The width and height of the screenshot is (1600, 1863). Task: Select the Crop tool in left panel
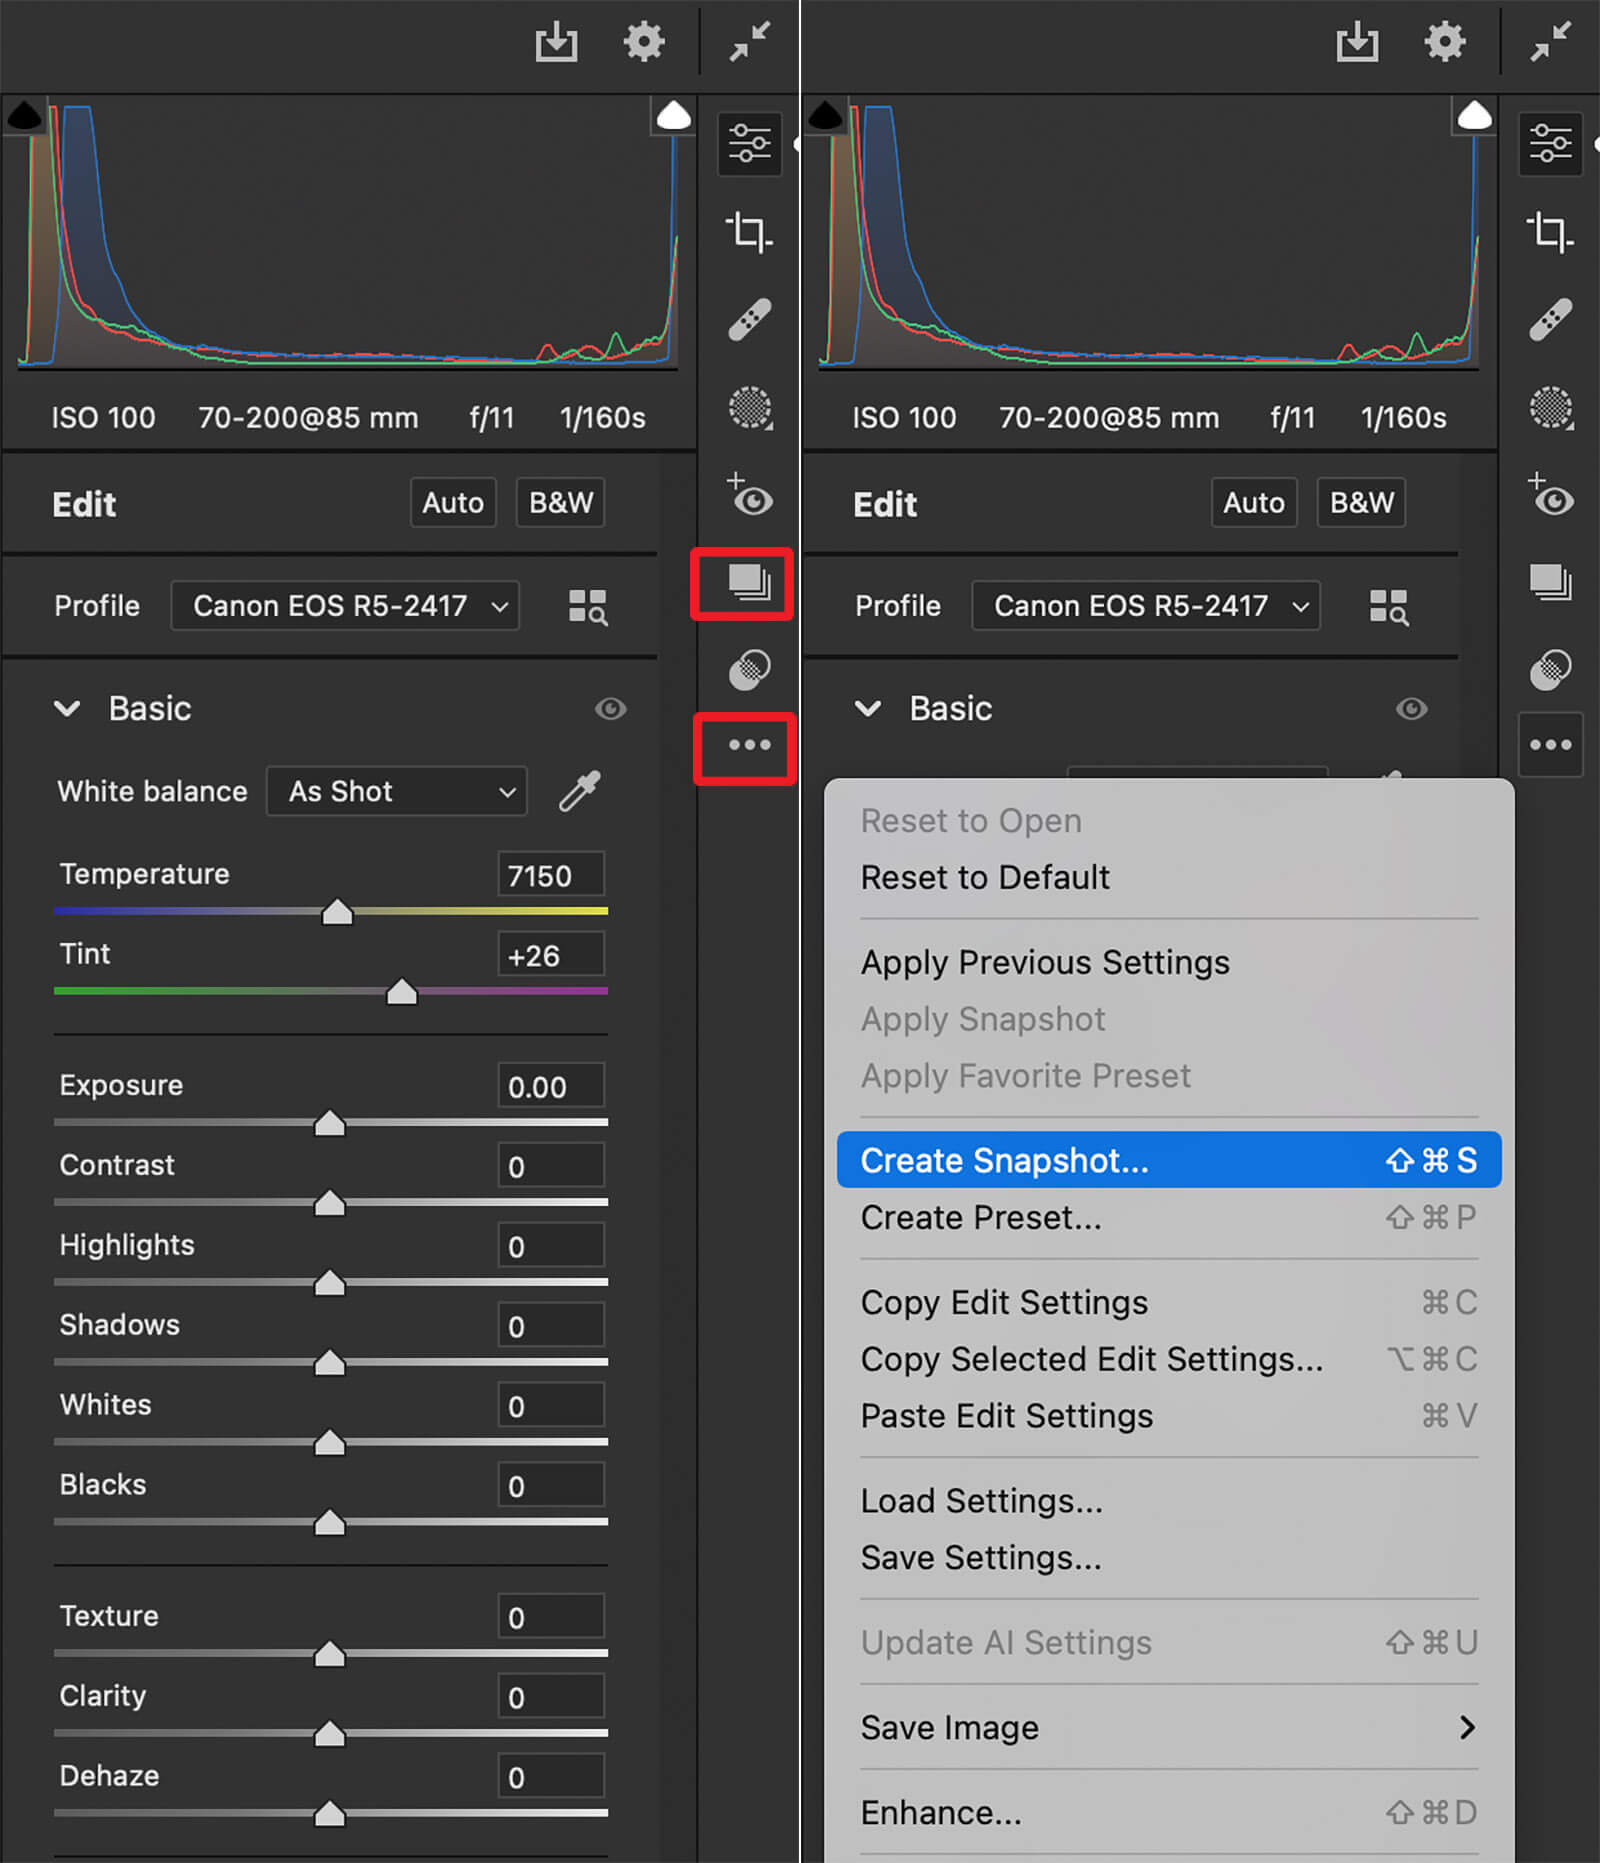pyautogui.click(x=748, y=232)
